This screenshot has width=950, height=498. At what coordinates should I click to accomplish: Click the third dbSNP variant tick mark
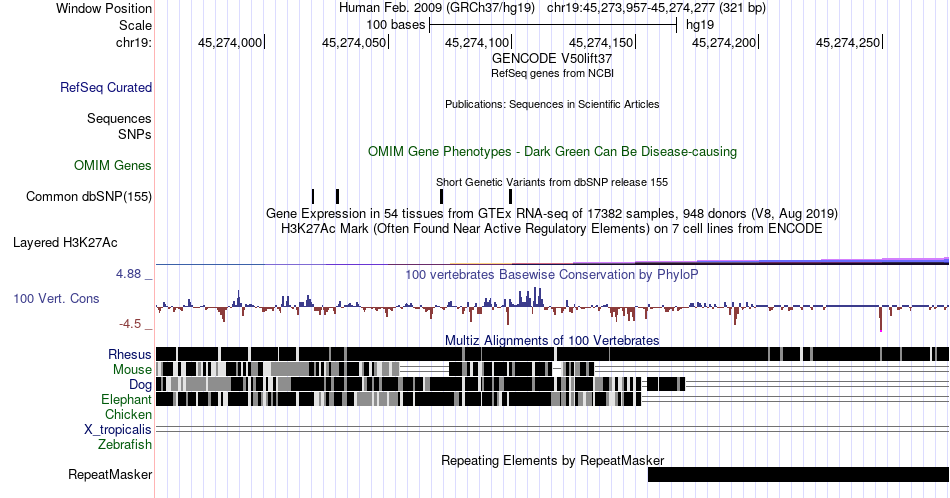(442, 196)
